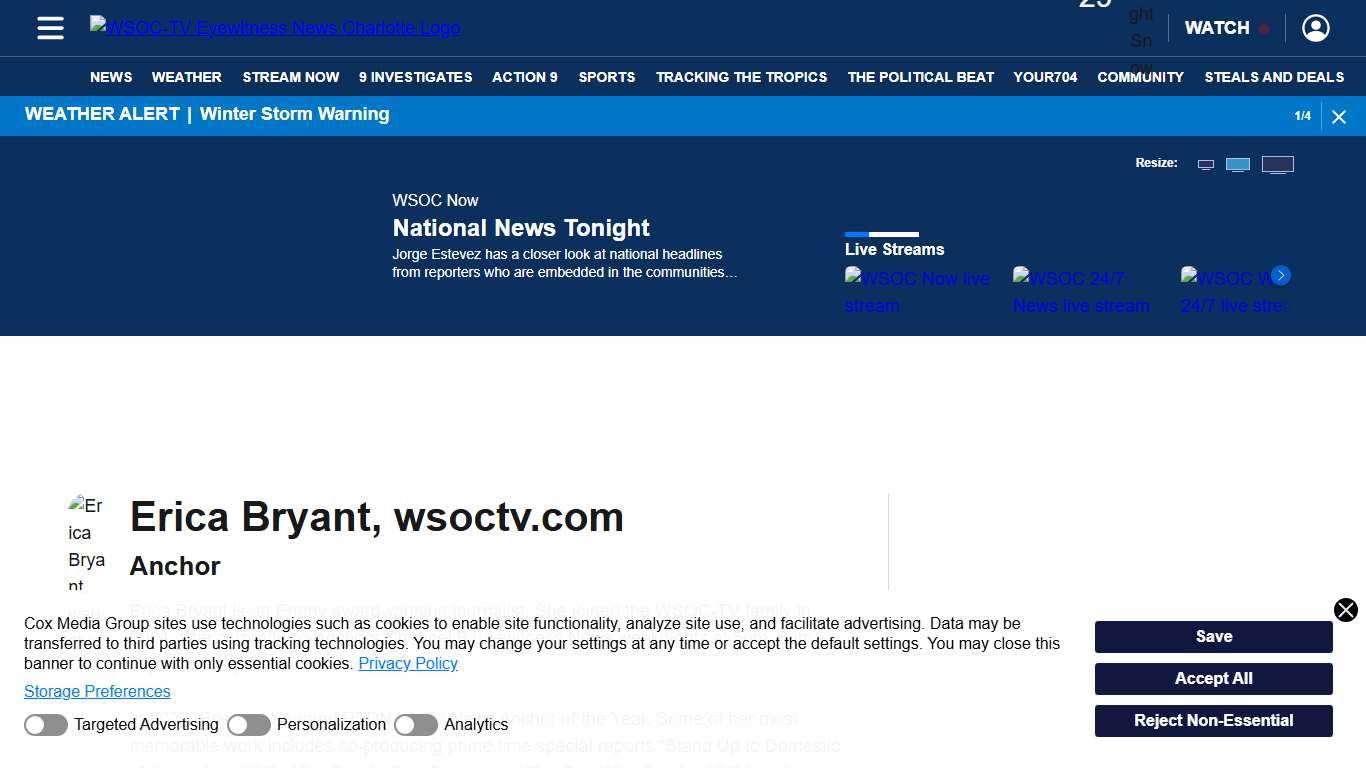Viewport: 1366px width, 768px height.
Task: Click the red live indicator beside WATCH
Action: click(x=1263, y=28)
